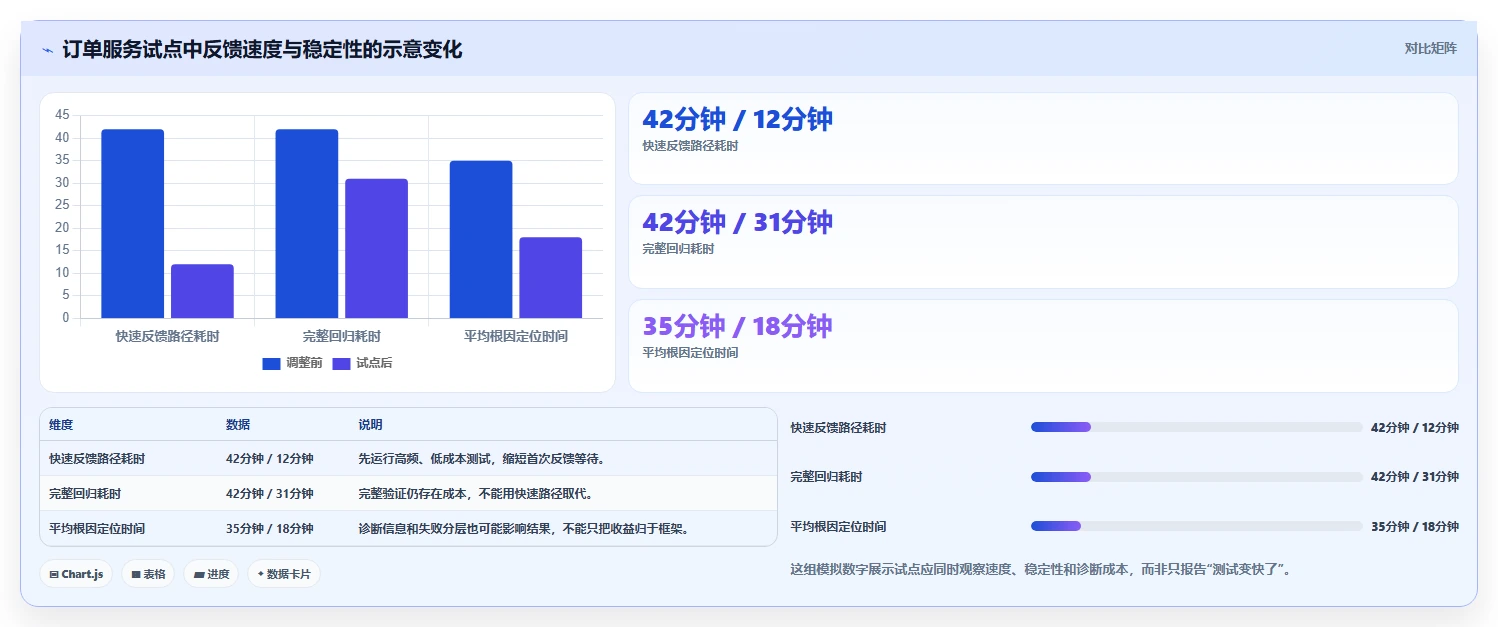Click description starting 诊断信息和失败分层
Viewport: 1498px width, 627px height.
tap(524, 528)
